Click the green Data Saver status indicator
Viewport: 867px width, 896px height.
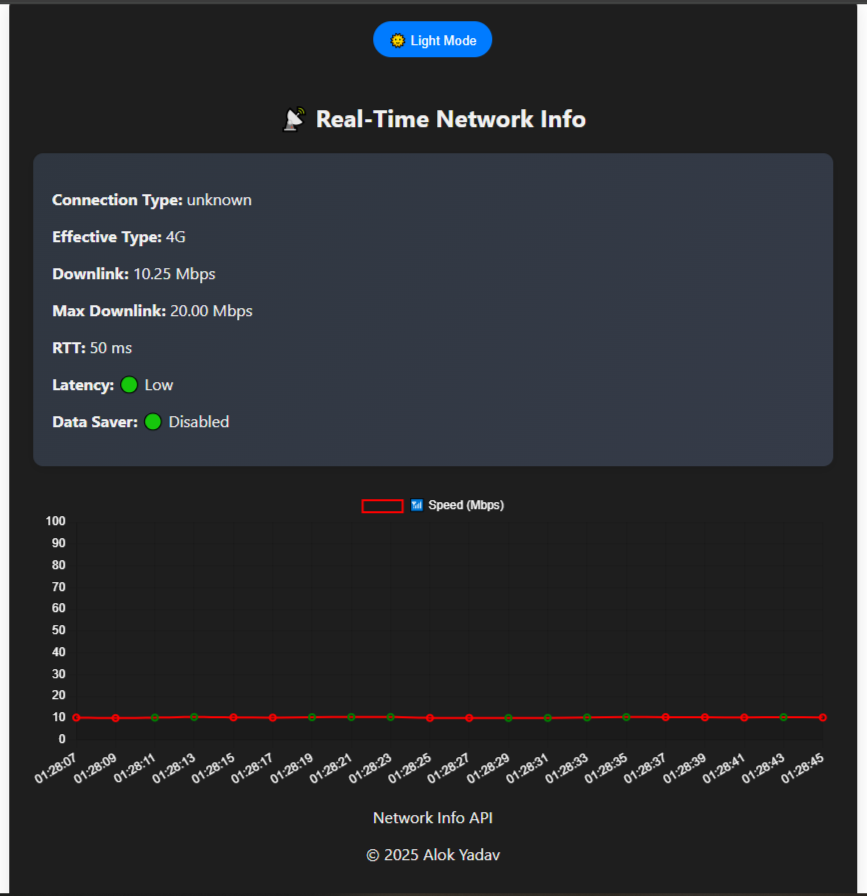153,422
